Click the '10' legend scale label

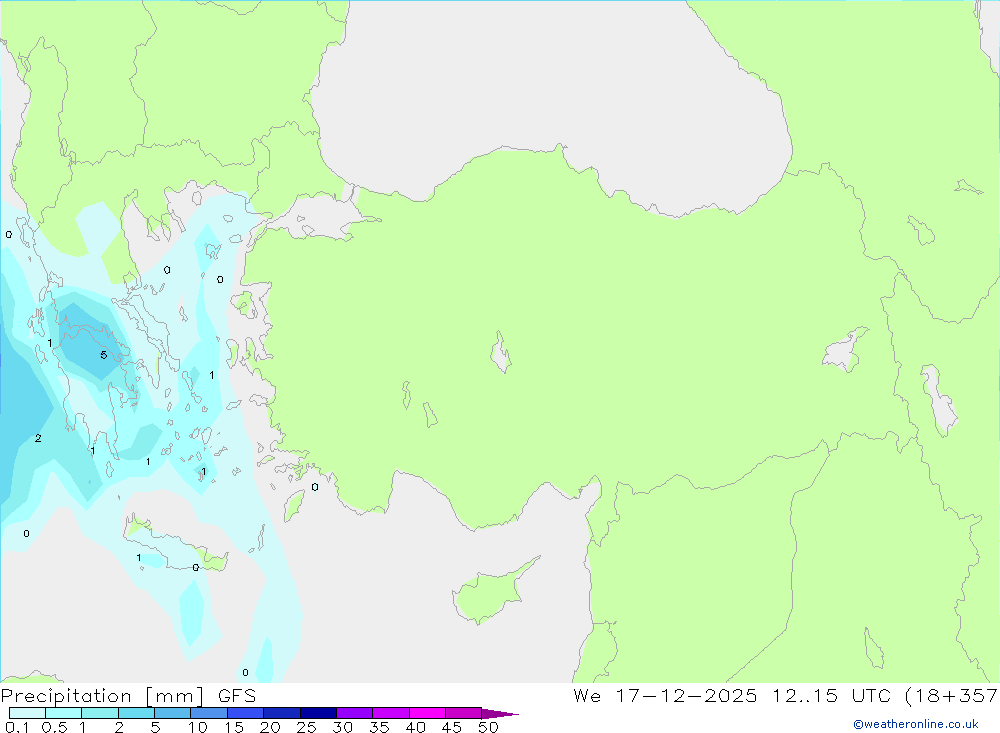tap(198, 727)
